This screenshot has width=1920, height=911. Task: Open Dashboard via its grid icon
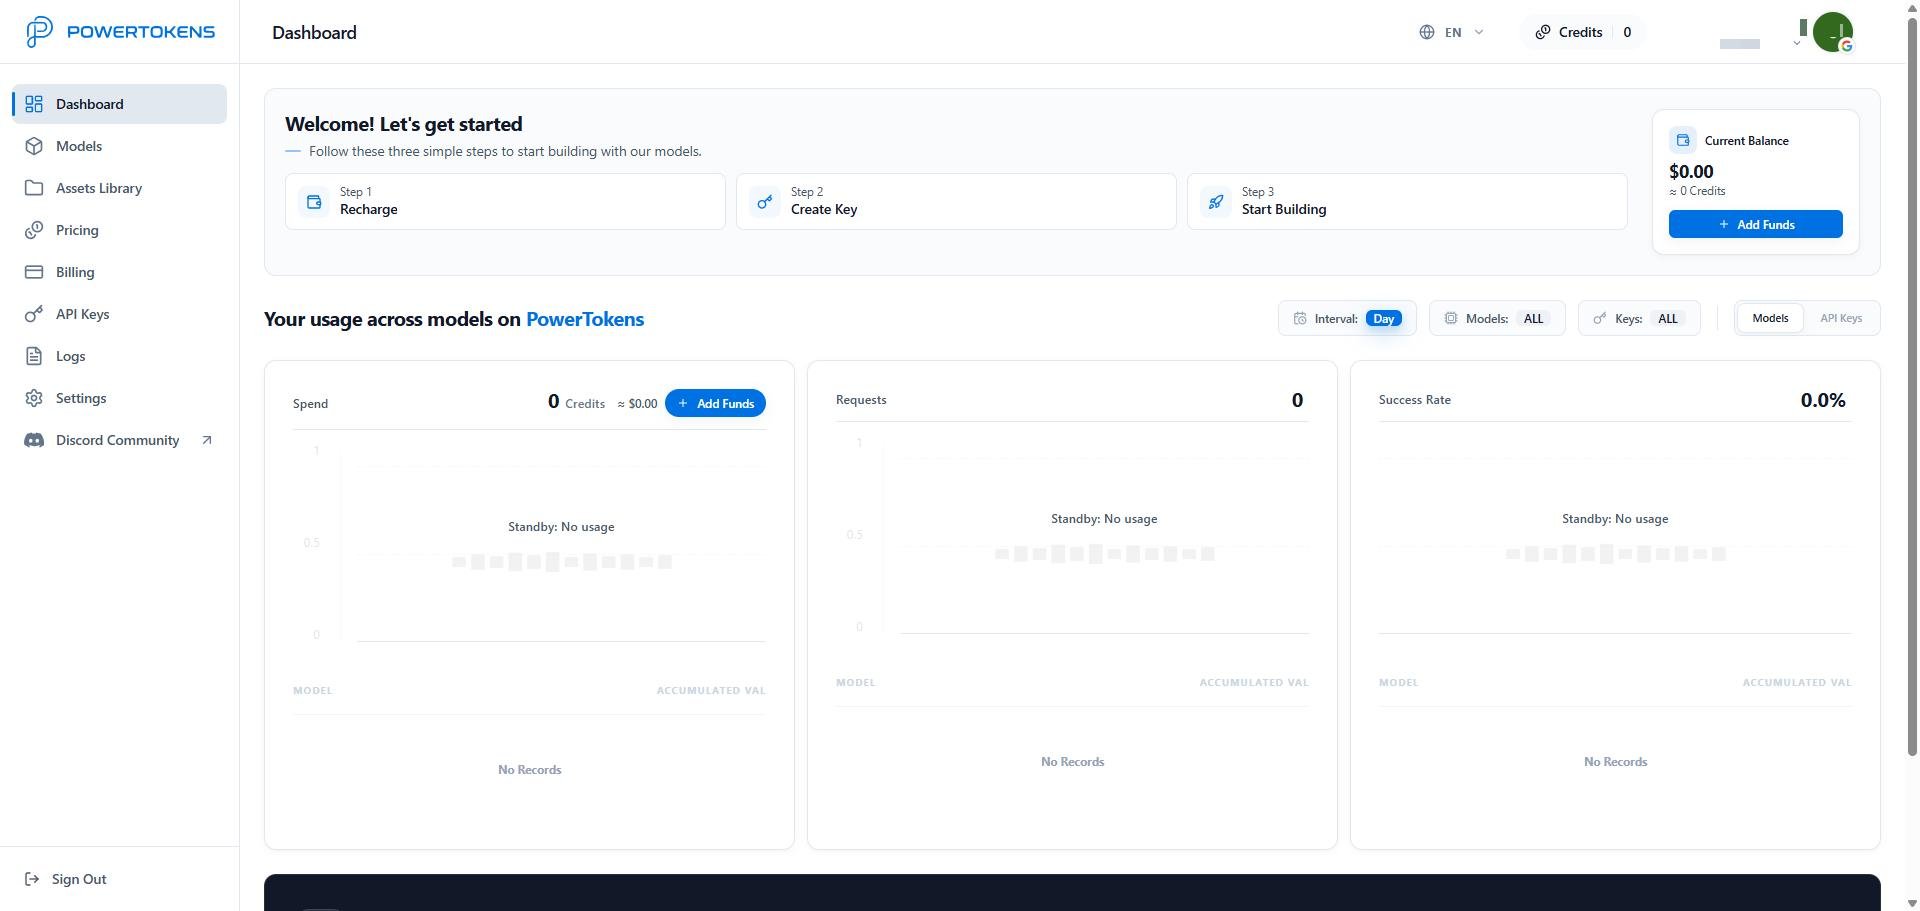point(34,104)
